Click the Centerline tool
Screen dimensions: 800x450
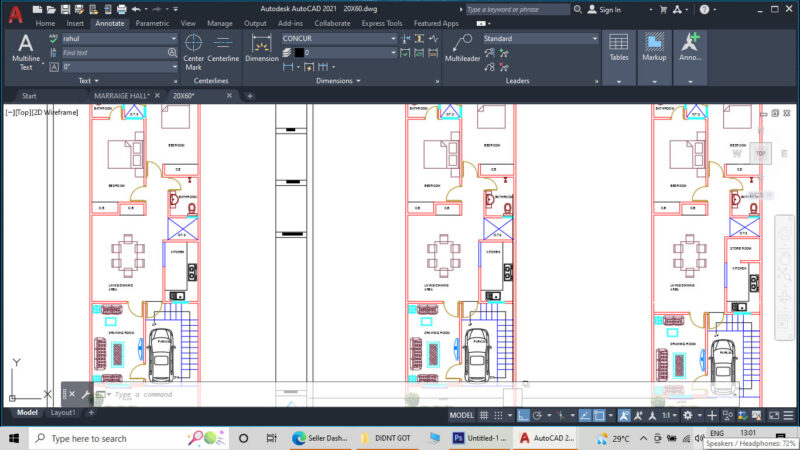pos(223,49)
